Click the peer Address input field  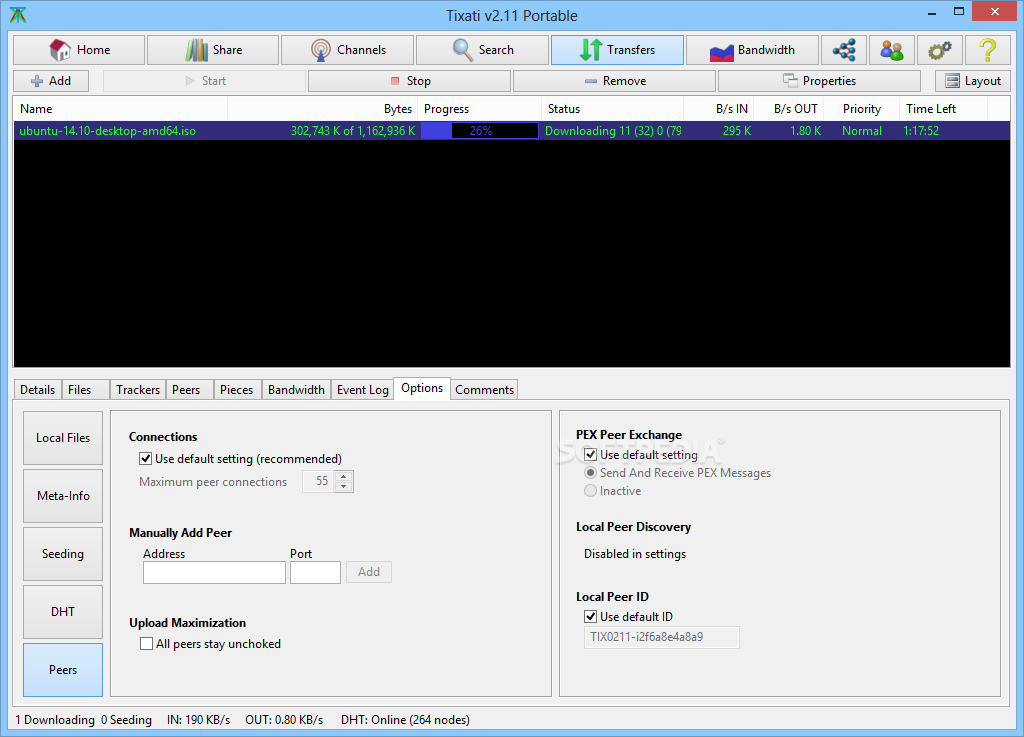(214, 572)
